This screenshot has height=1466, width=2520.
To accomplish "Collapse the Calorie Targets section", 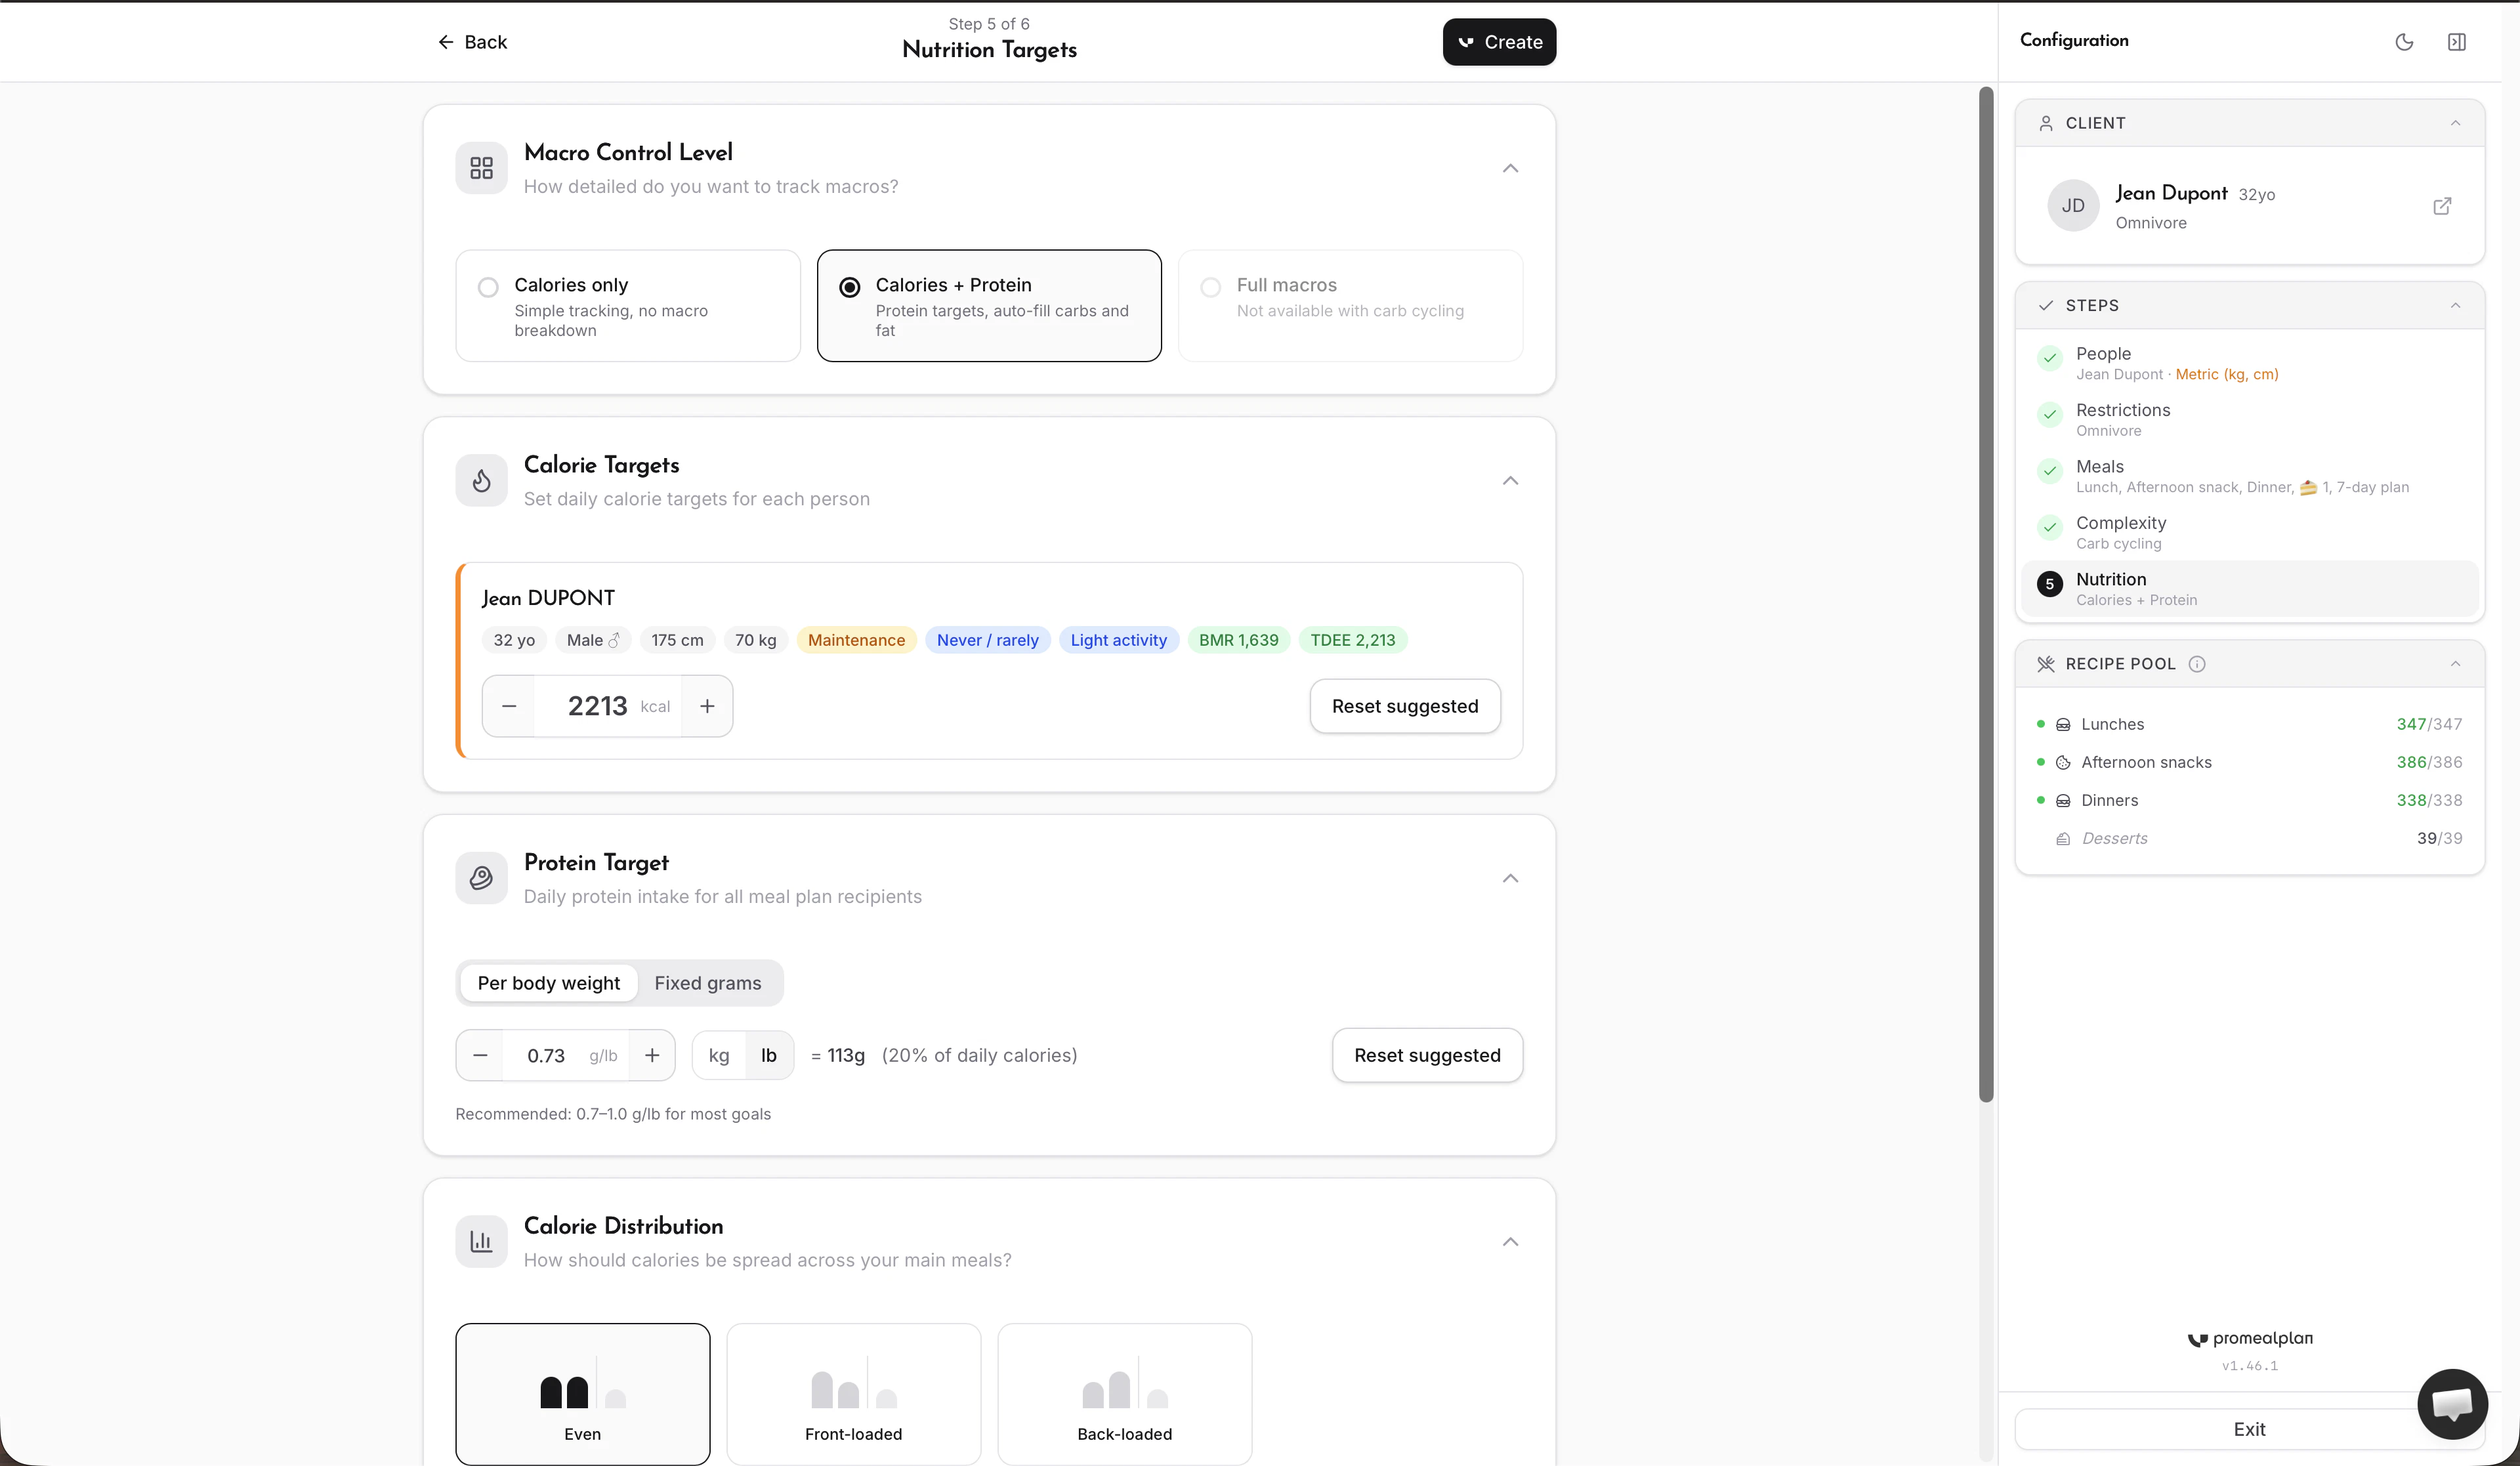I will pos(1510,481).
